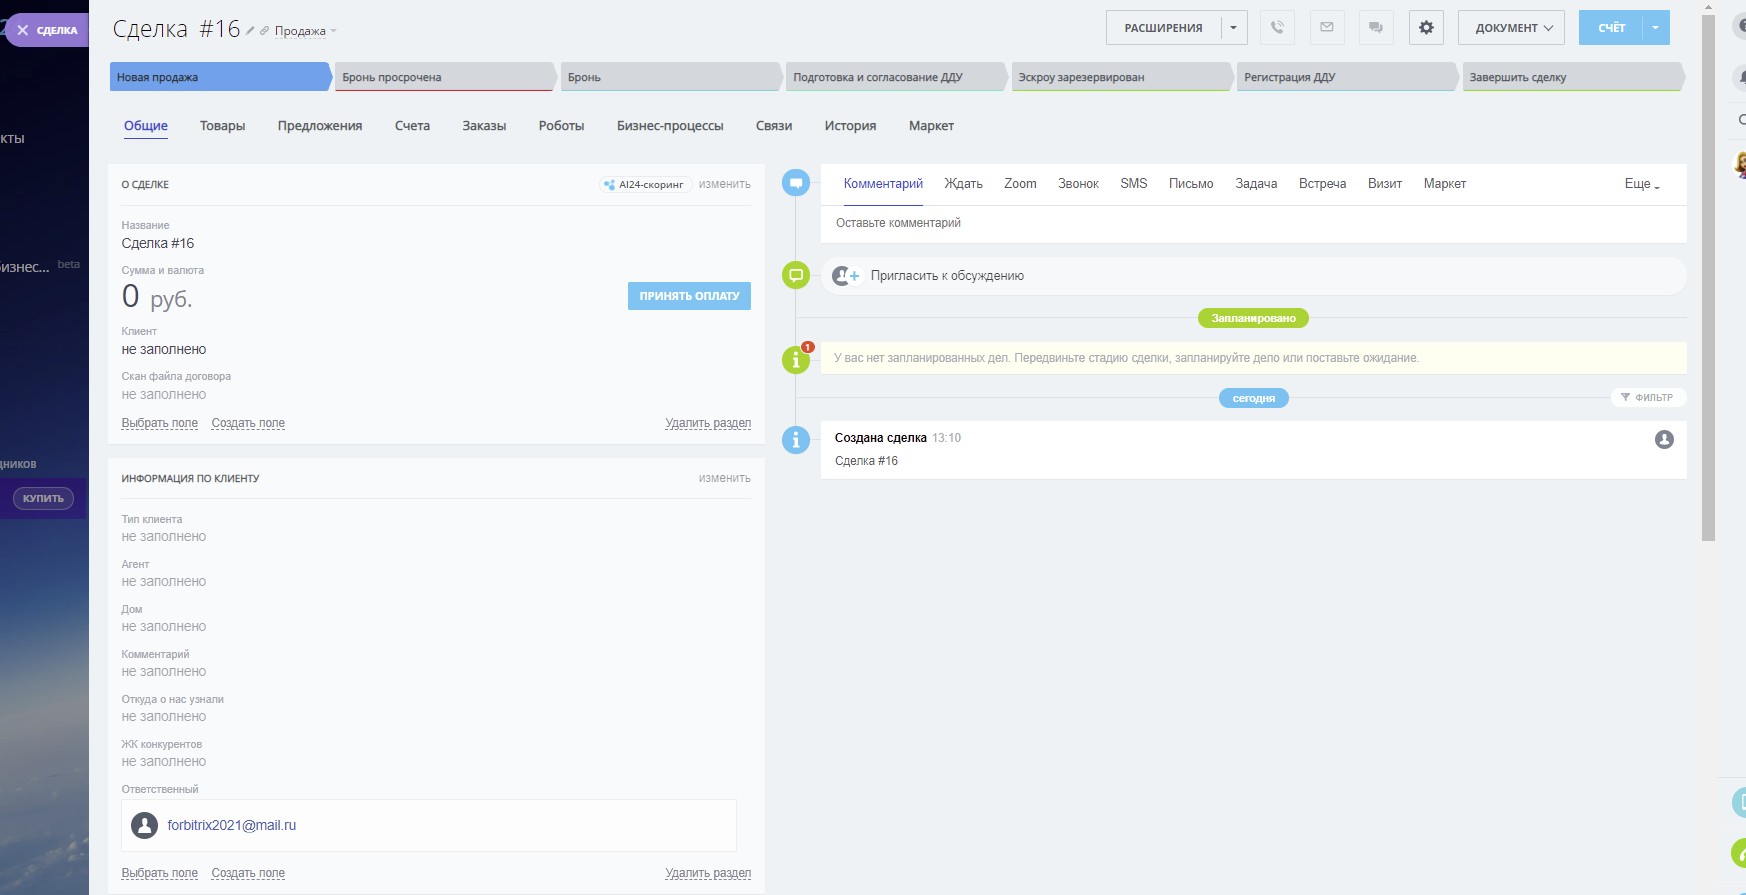Click the add-user icon in Пригласить к обсуждению
The width and height of the screenshot is (1746, 895).
[846, 276]
